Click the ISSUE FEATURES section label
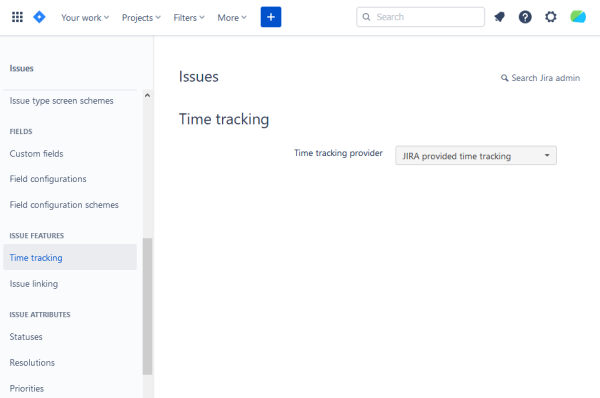 click(37, 236)
